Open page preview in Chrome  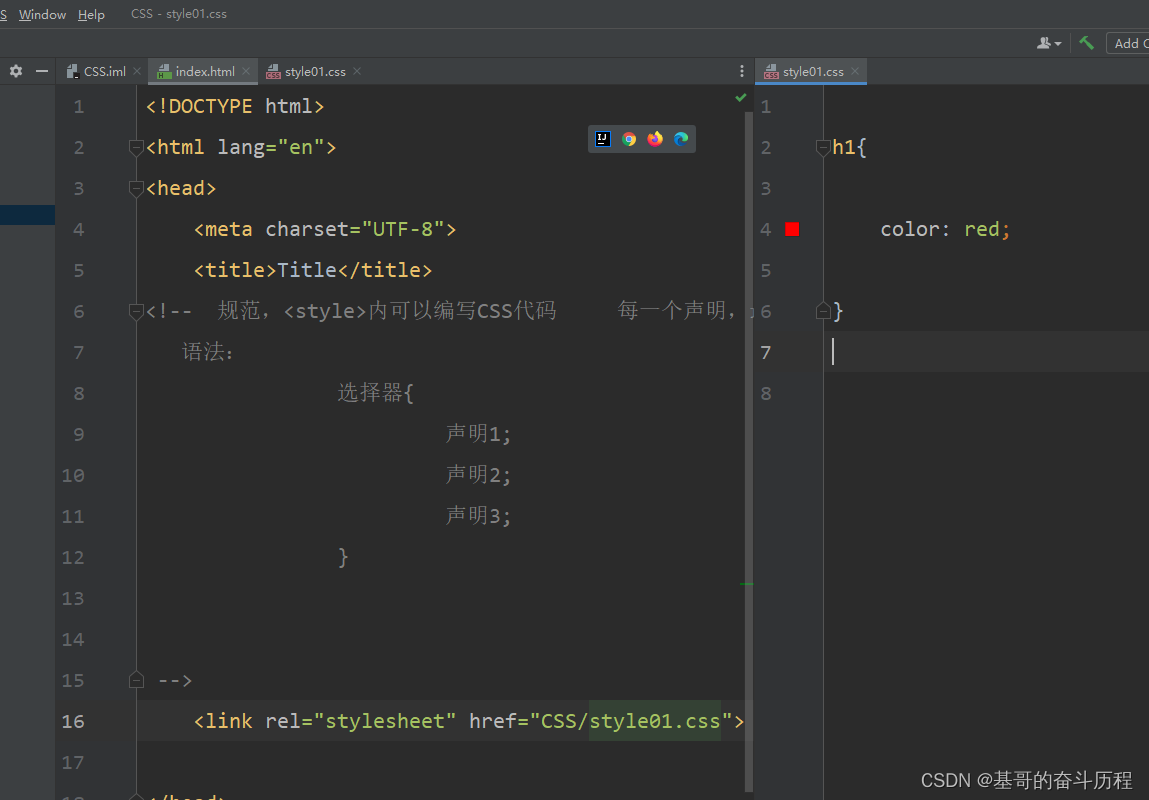click(629, 139)
